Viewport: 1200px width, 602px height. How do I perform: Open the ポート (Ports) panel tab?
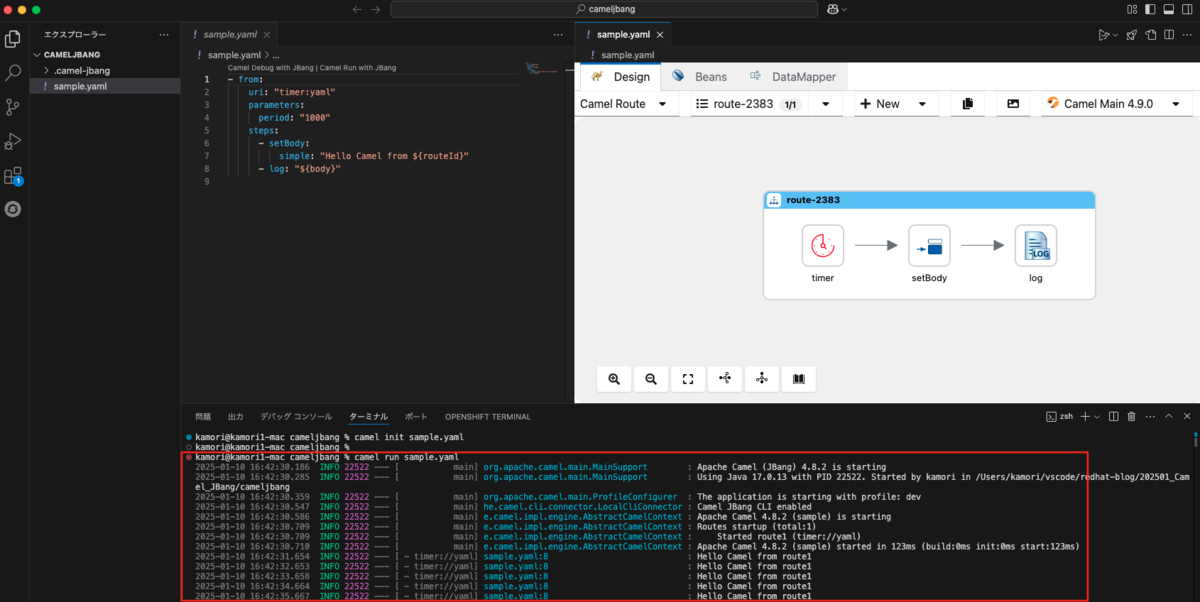pyautogui.click(x=416, y=416)
